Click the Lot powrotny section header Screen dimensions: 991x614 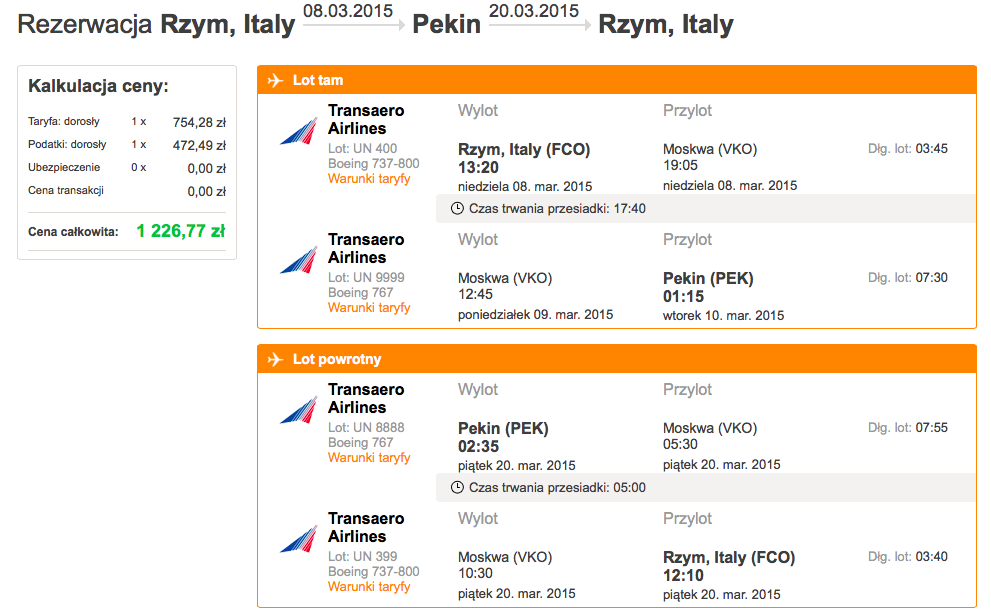(617, 359)
